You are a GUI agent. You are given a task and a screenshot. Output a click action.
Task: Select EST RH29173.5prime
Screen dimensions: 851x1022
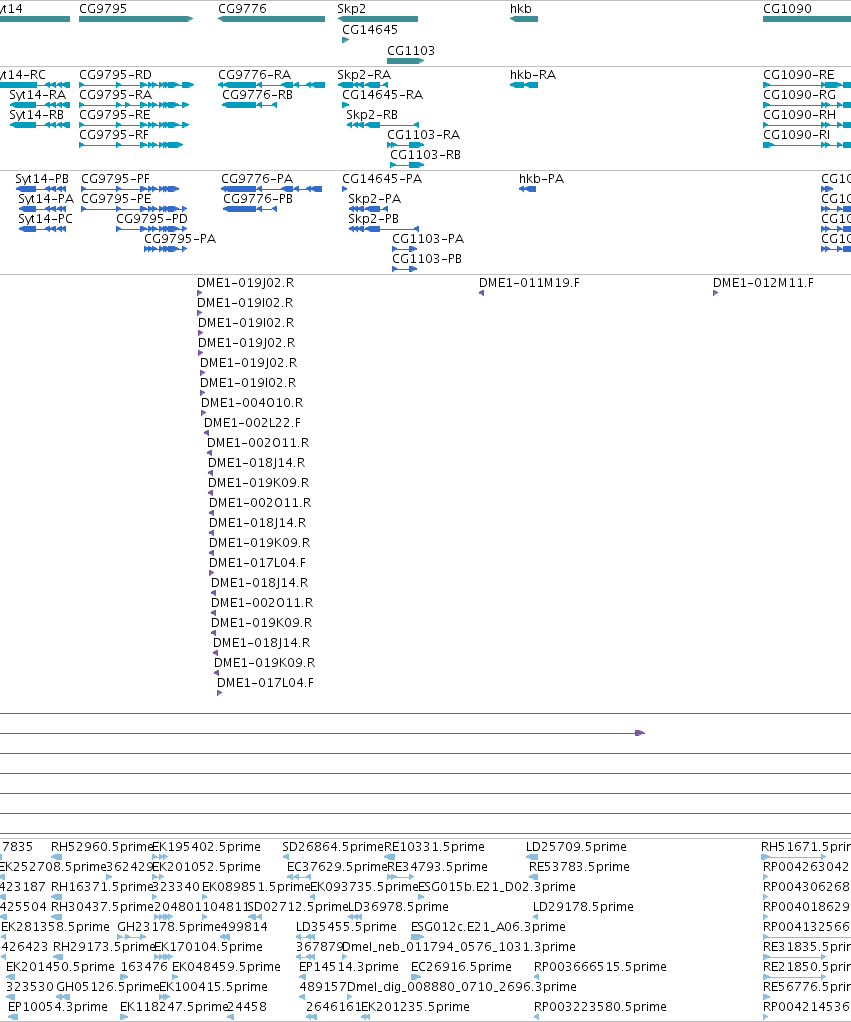pos(104,946)
